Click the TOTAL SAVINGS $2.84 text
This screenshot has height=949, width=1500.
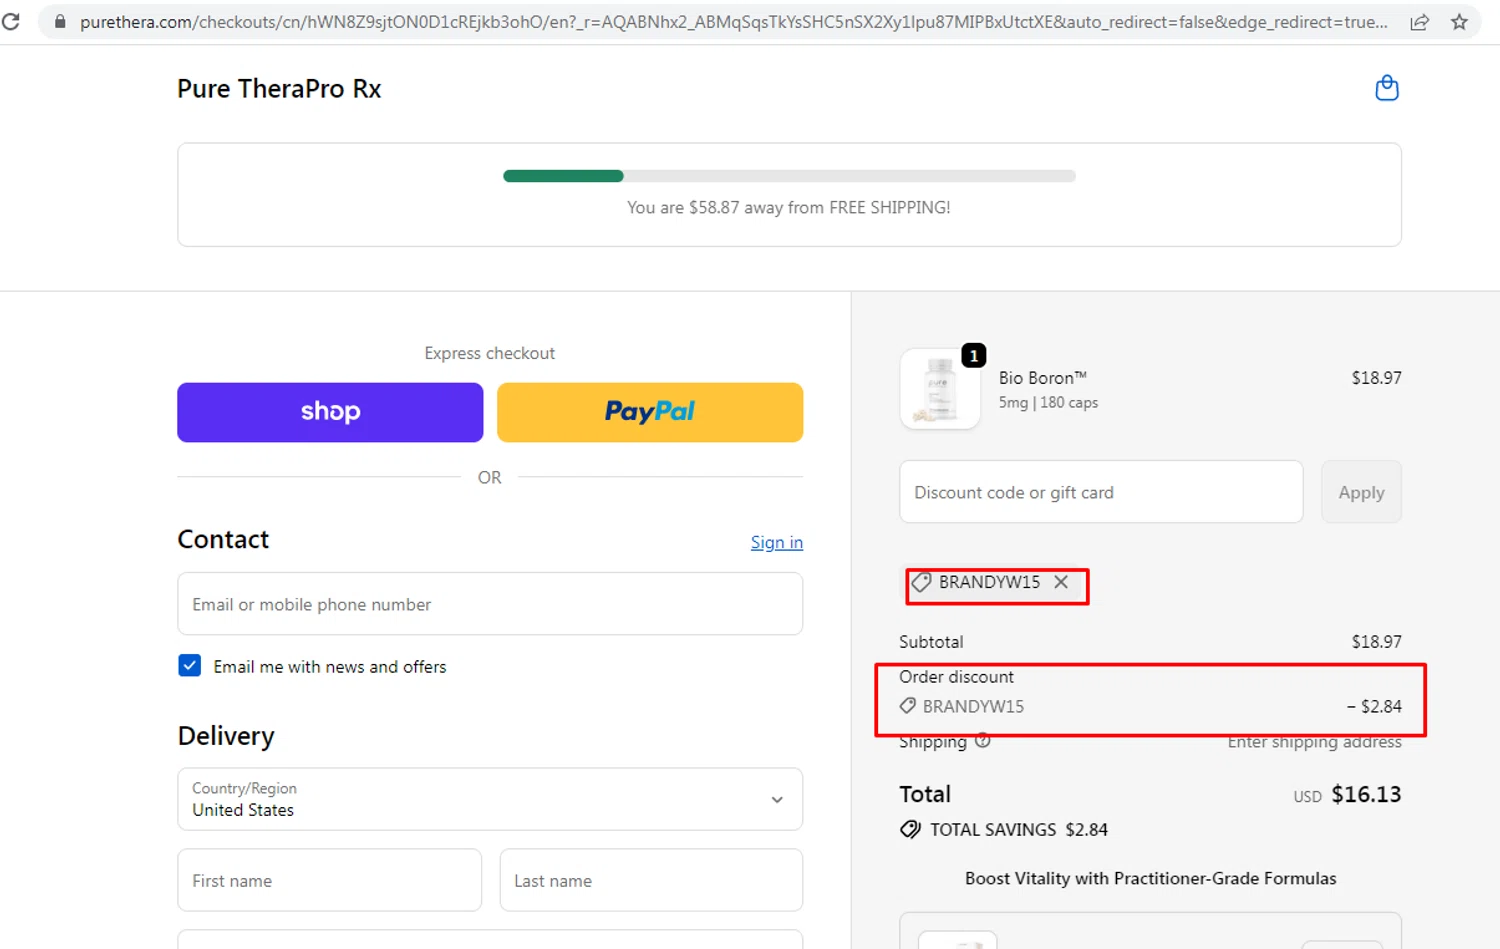coord(1019,830)
